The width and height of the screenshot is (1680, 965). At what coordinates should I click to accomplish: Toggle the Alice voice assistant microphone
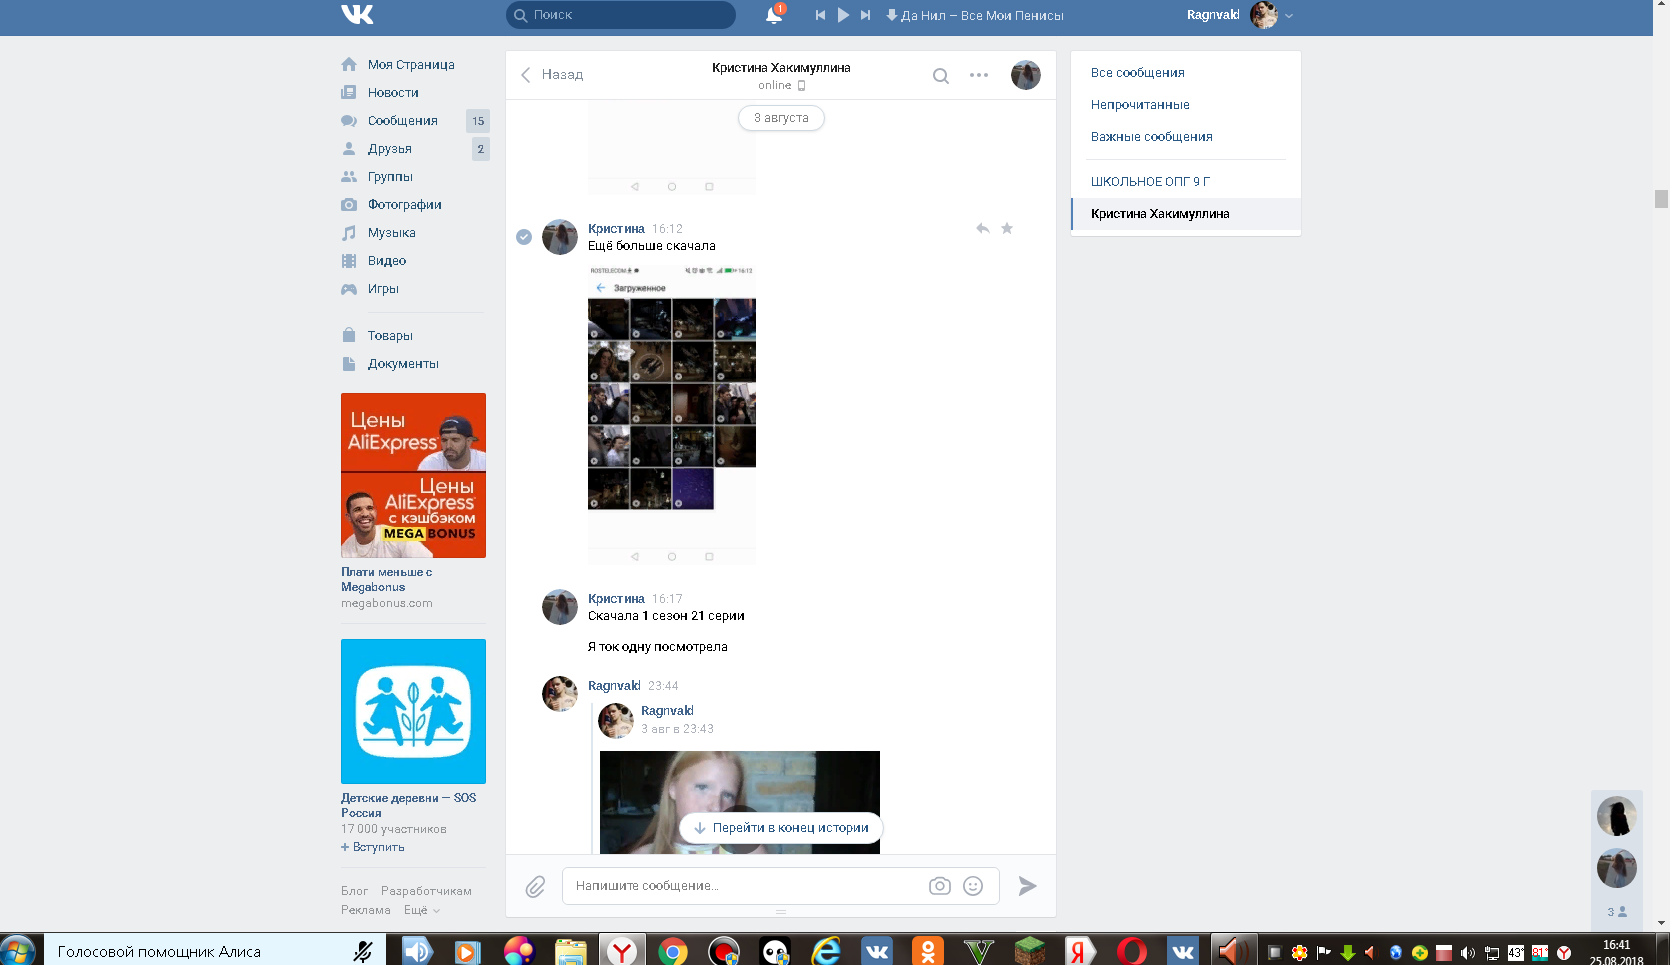point(363,952)
